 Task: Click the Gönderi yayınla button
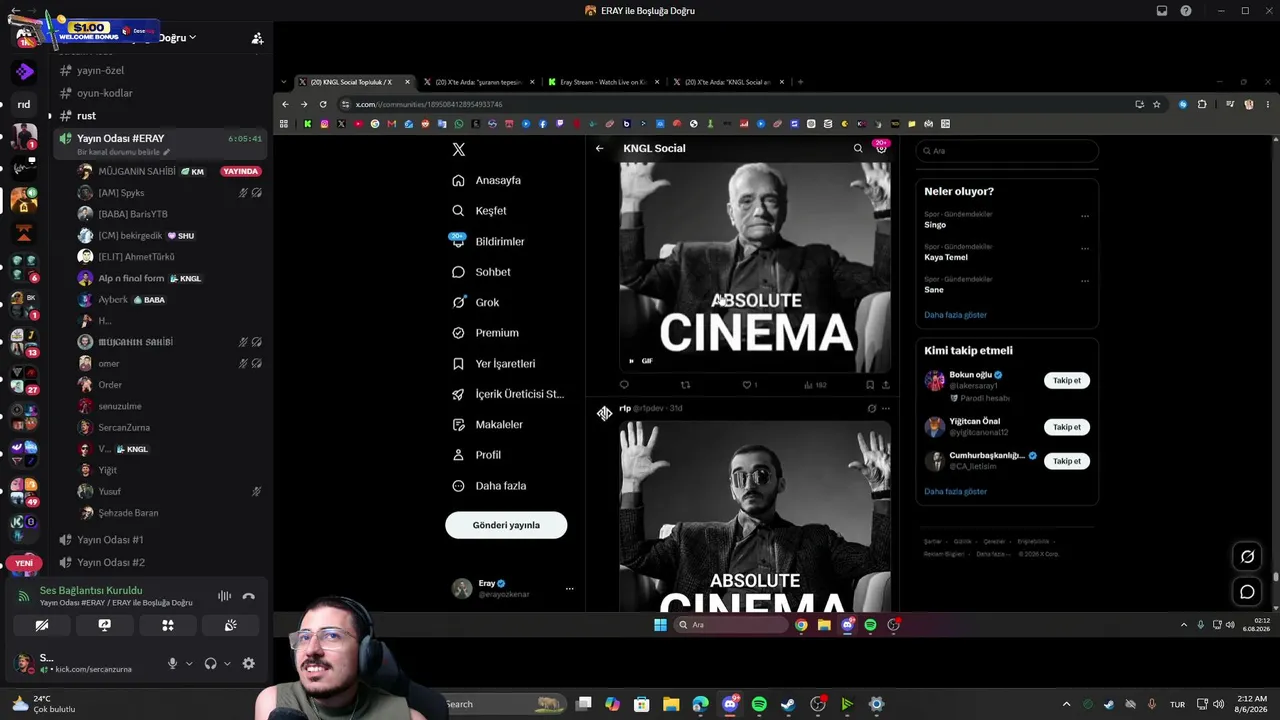(506, 525)
